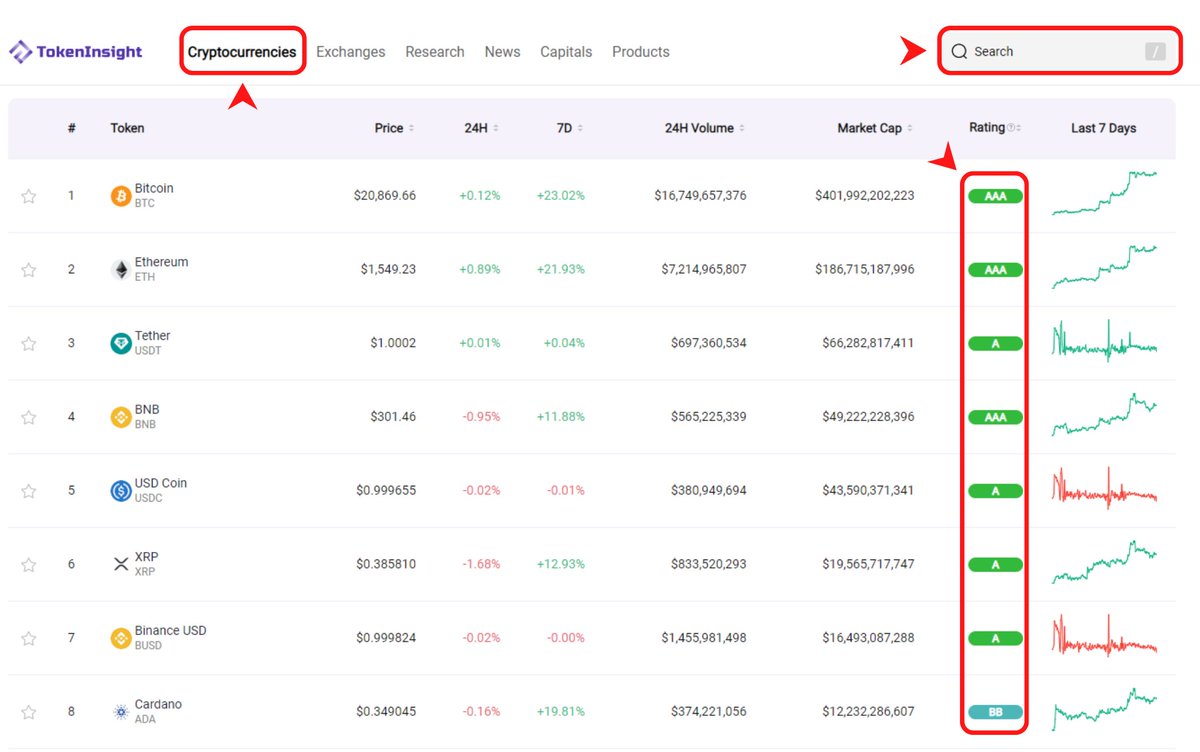Open the Ethereum token page link
Image resolution: width=1200 pixels, height=752 pixels.
[161, 262]
